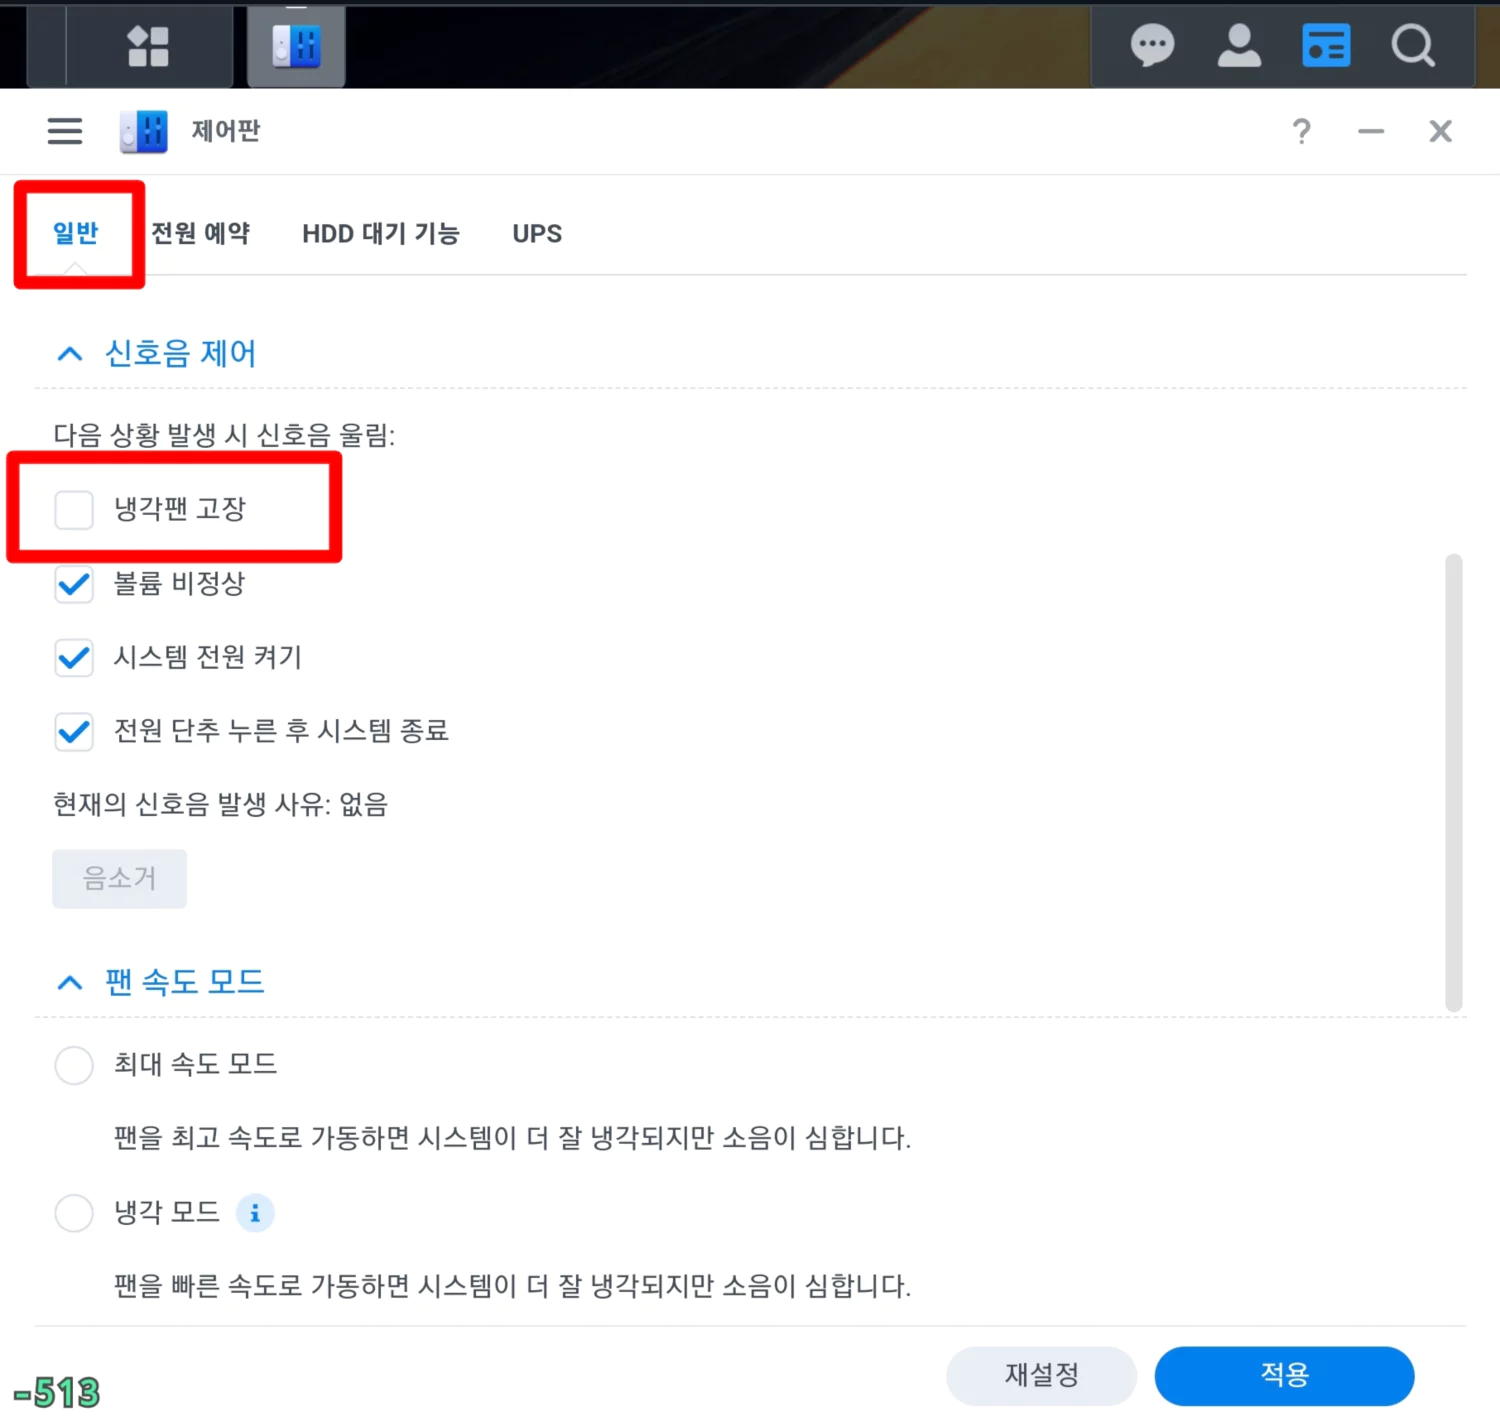Close the 제어판 window
This screenshot has width=1500, height=1426.
[x=1440, y=131]
